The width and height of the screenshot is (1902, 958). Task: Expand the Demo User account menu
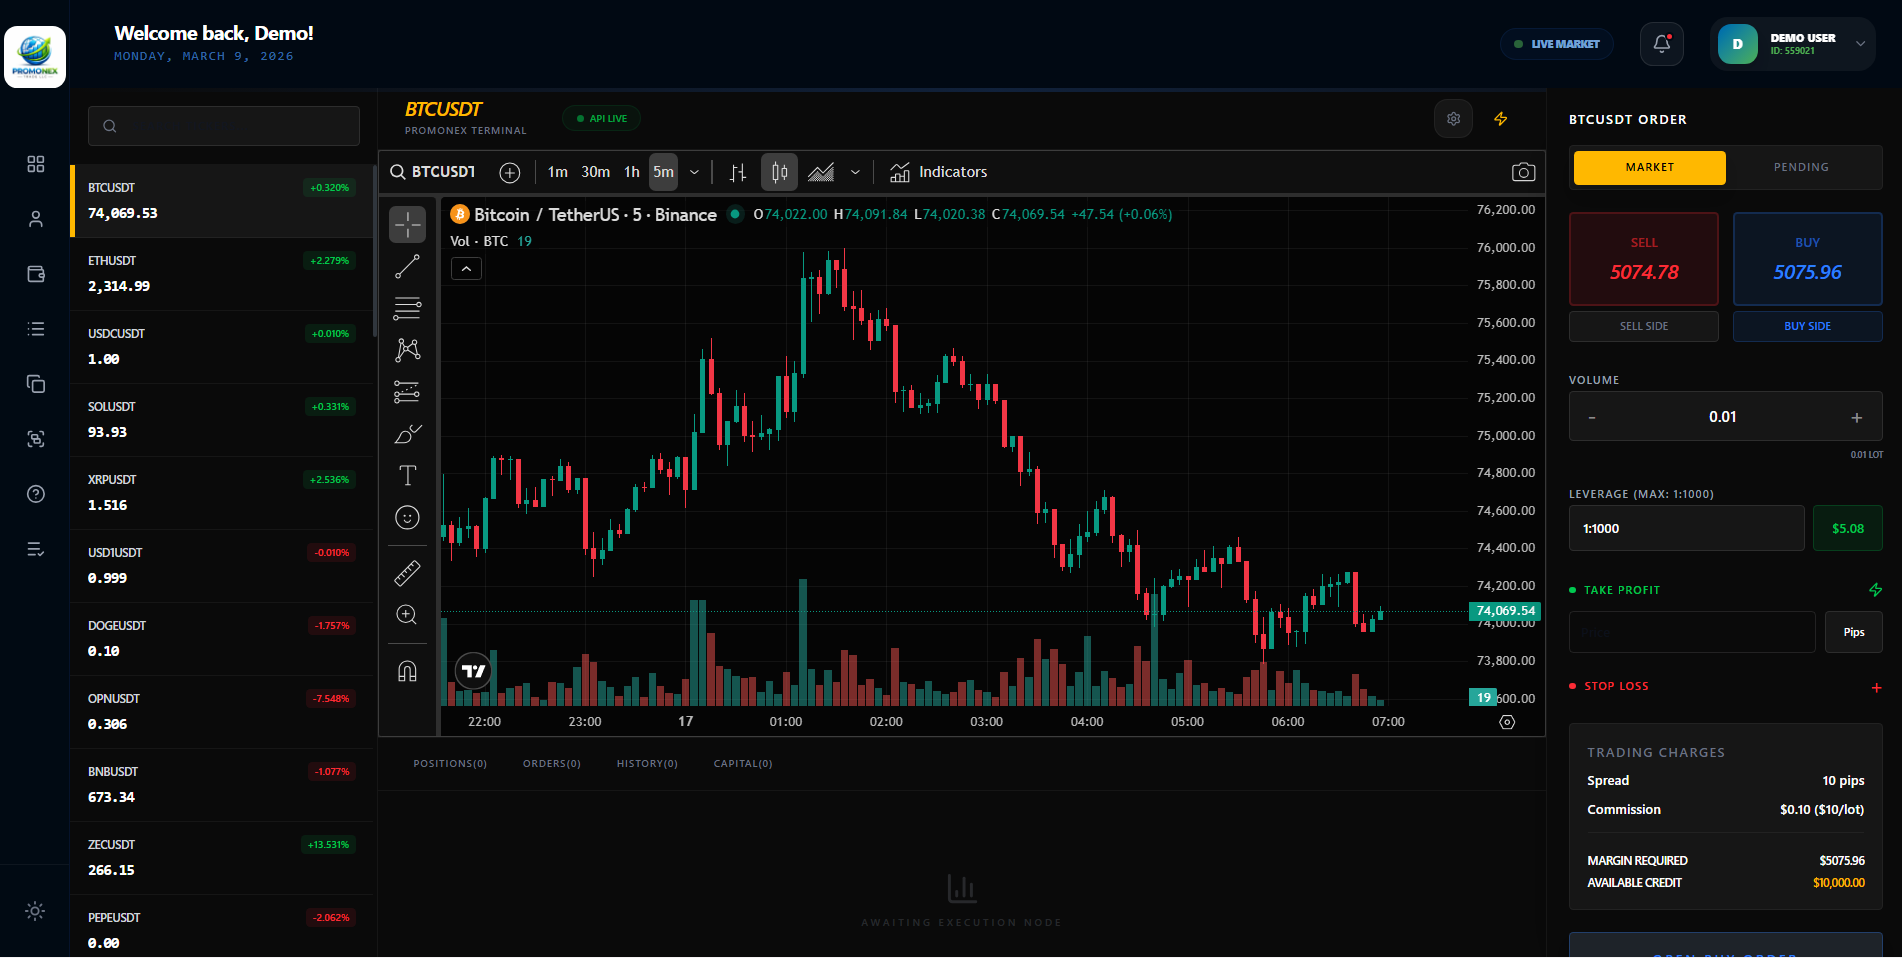tap(1860, 44)
